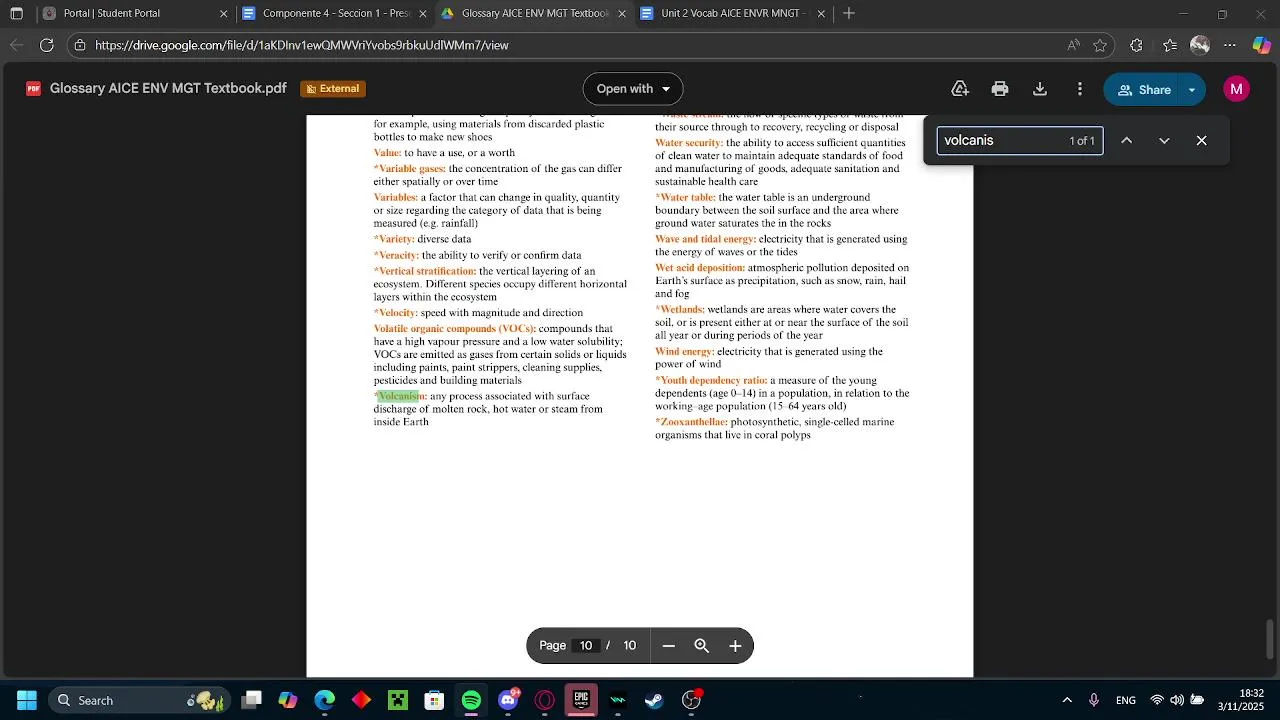View site information lock icon
Screen dimensions: 1280x720
[80, 45]
